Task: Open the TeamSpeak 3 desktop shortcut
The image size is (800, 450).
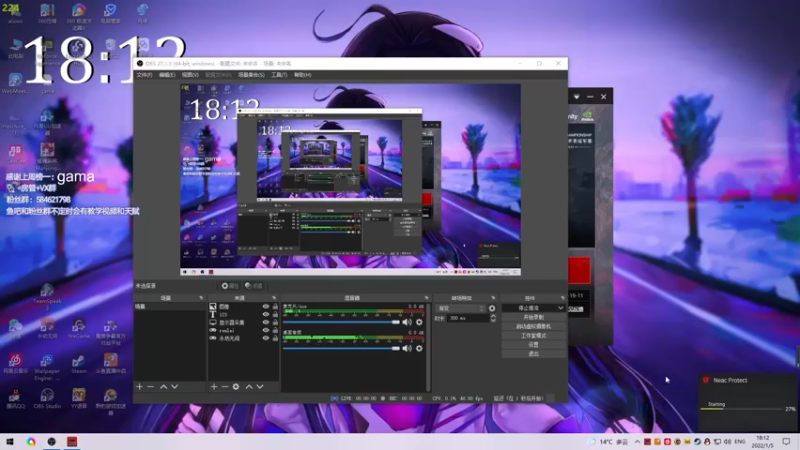Action: (x=47, y=296)
